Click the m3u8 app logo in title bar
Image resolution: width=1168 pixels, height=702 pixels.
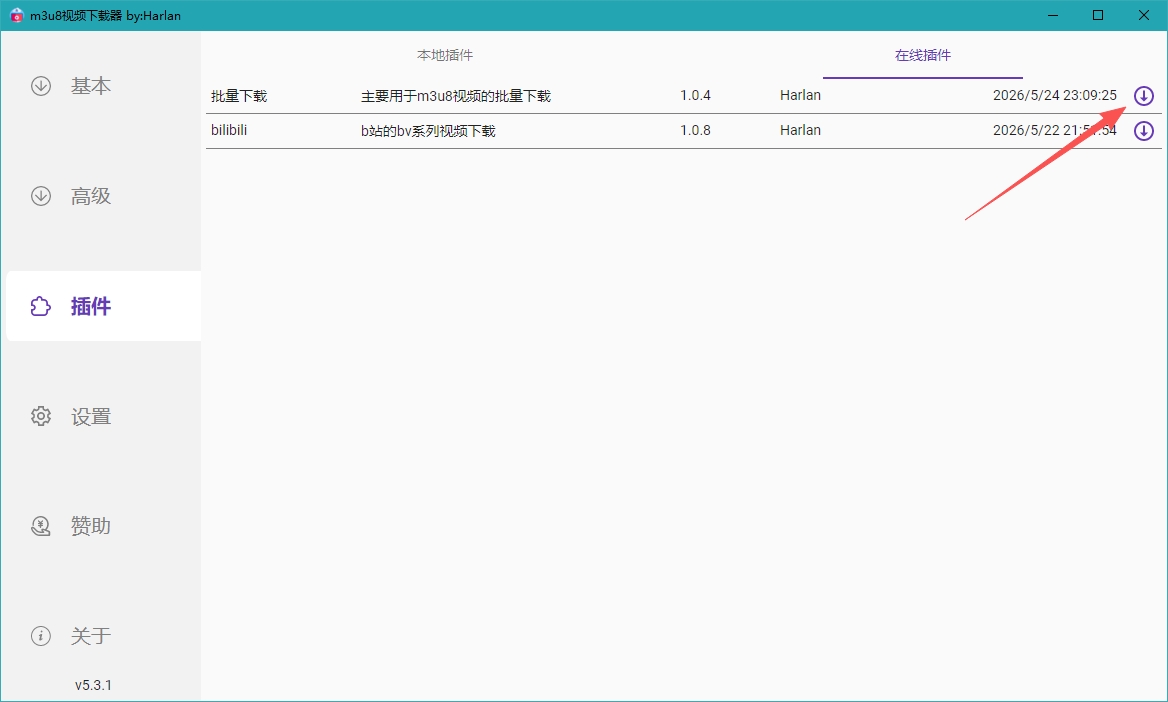(x=16, y=15)
